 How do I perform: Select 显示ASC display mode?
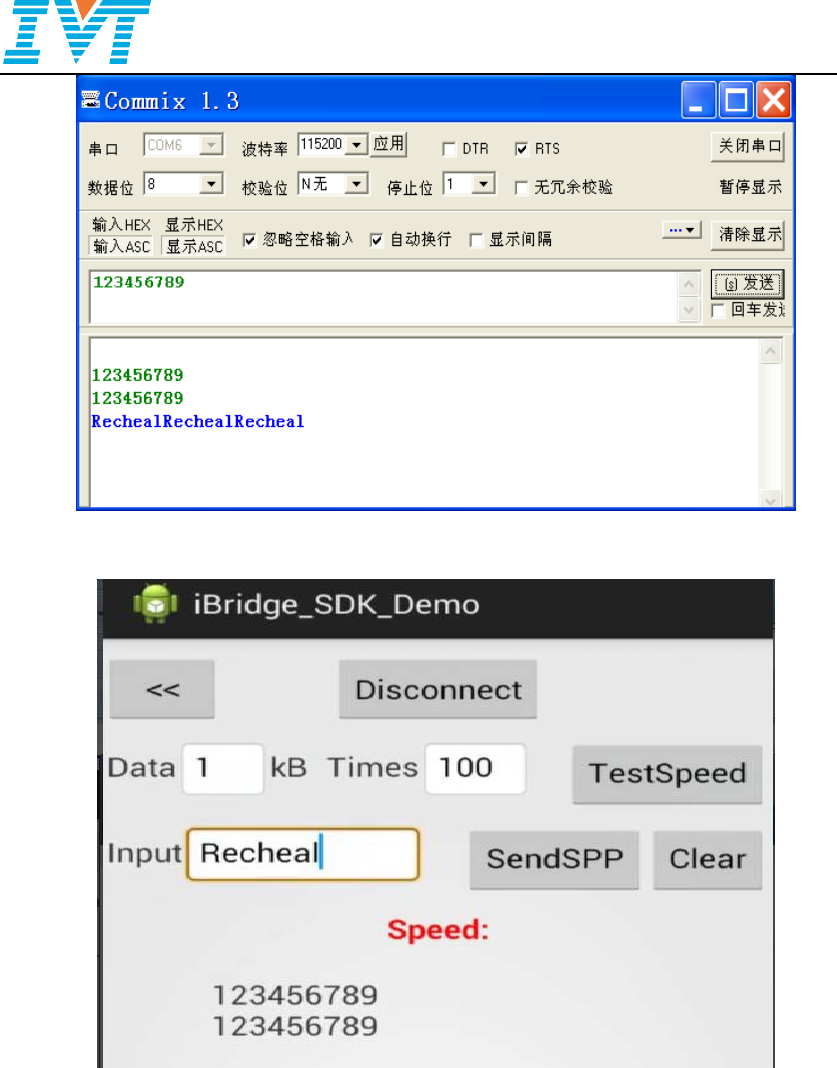(x=194, y=247)
